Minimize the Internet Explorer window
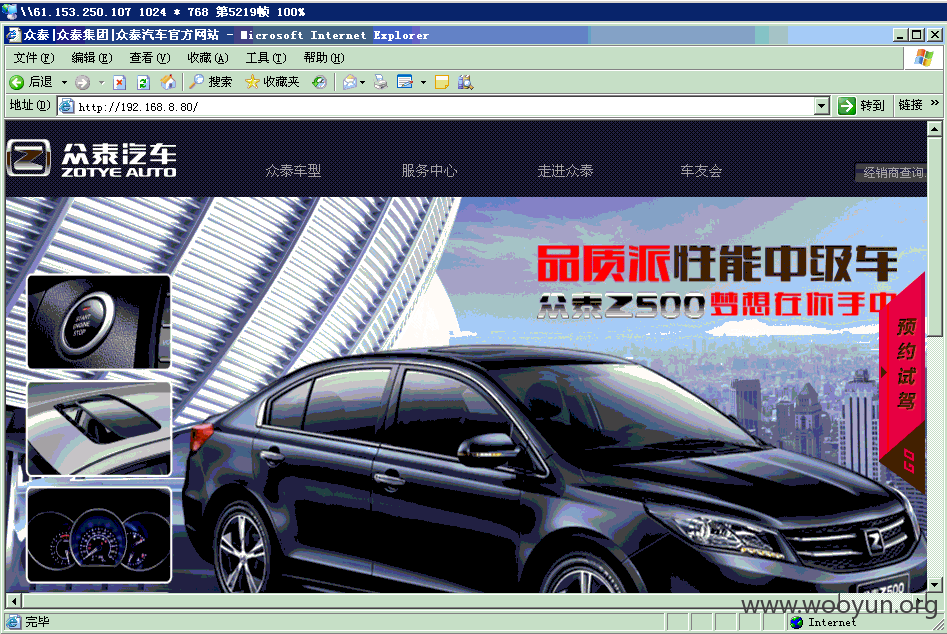The image size is (947, 634). [x=900, y=35]
